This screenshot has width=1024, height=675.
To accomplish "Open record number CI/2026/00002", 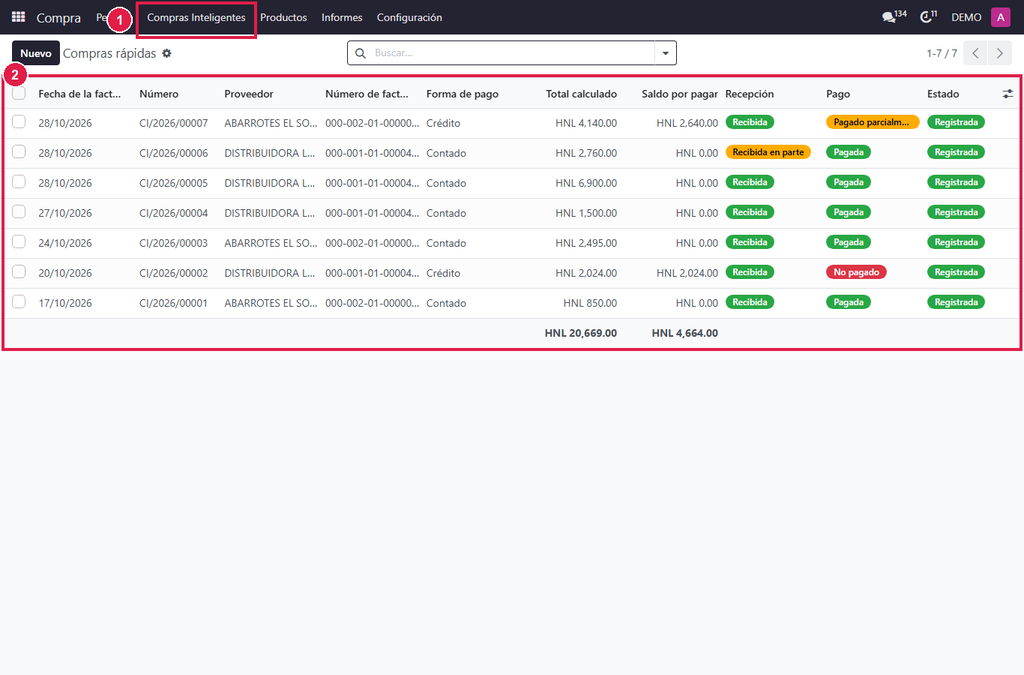I will coord(174,273).
